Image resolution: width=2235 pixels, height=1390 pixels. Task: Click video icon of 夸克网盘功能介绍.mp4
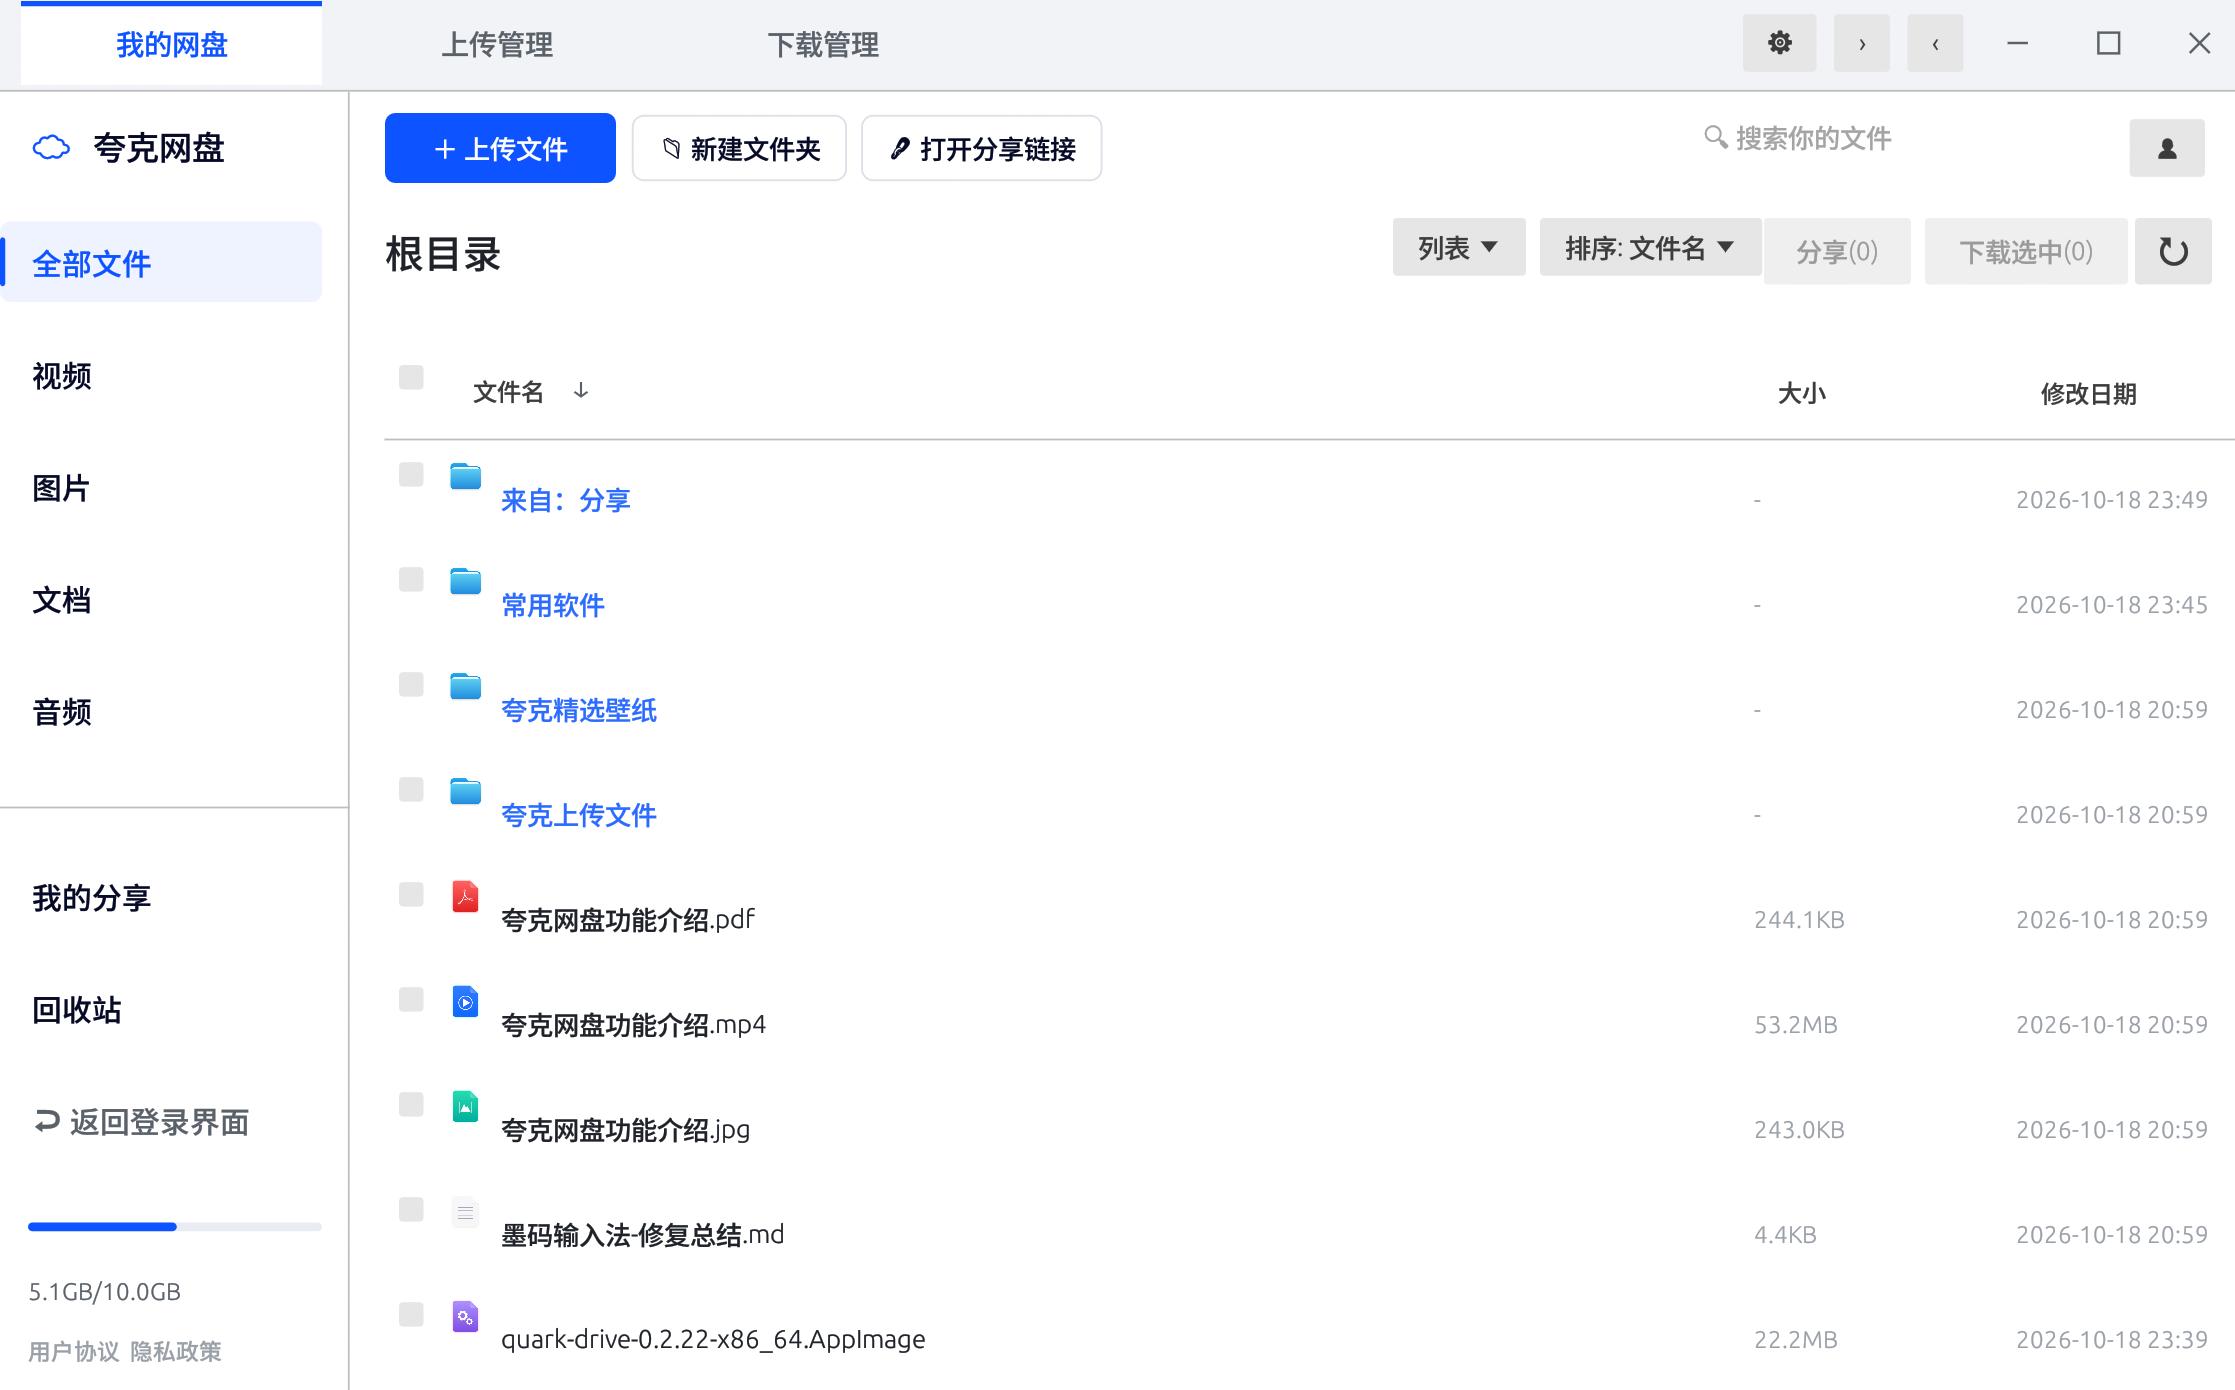click(x=465, y=1001)
